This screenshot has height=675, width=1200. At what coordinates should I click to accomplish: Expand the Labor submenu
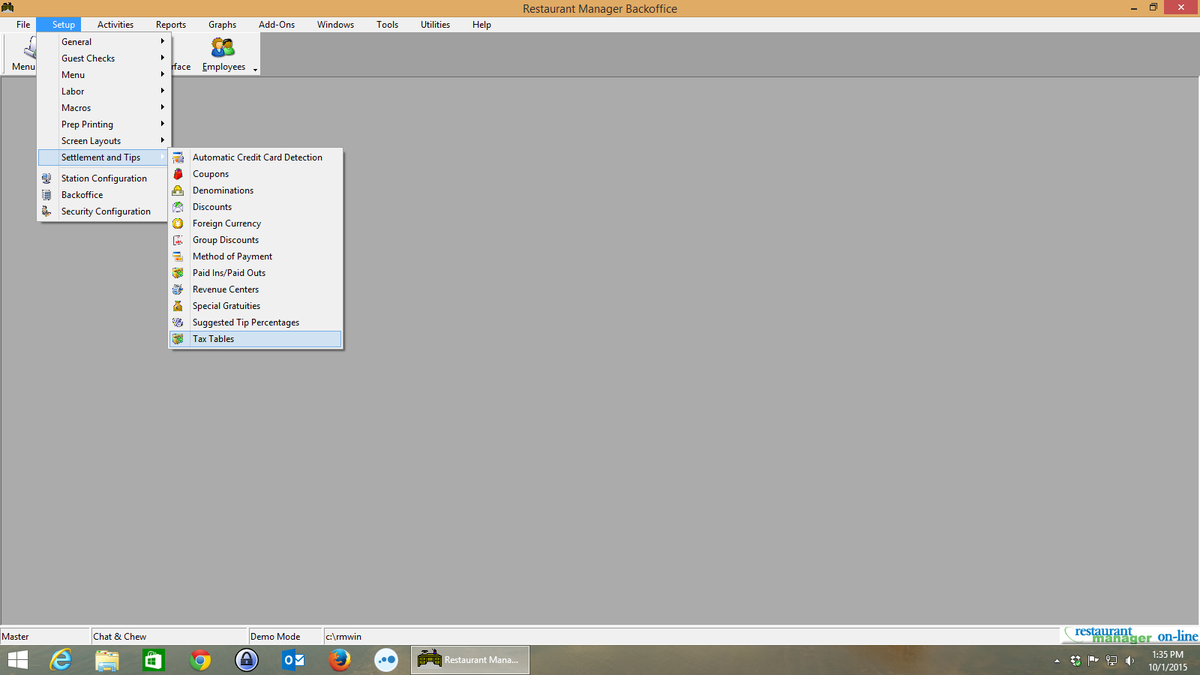point(104,91)
